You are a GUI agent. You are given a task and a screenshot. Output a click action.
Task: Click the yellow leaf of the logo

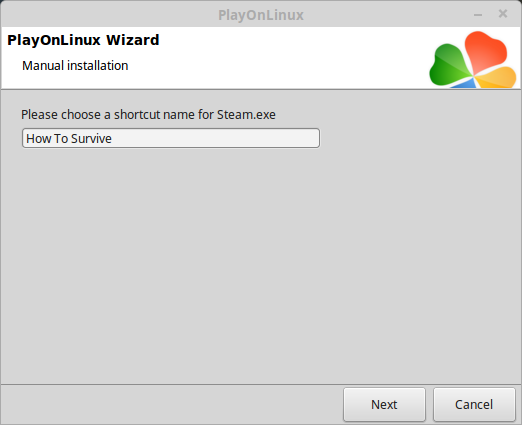tap(498, 78)
